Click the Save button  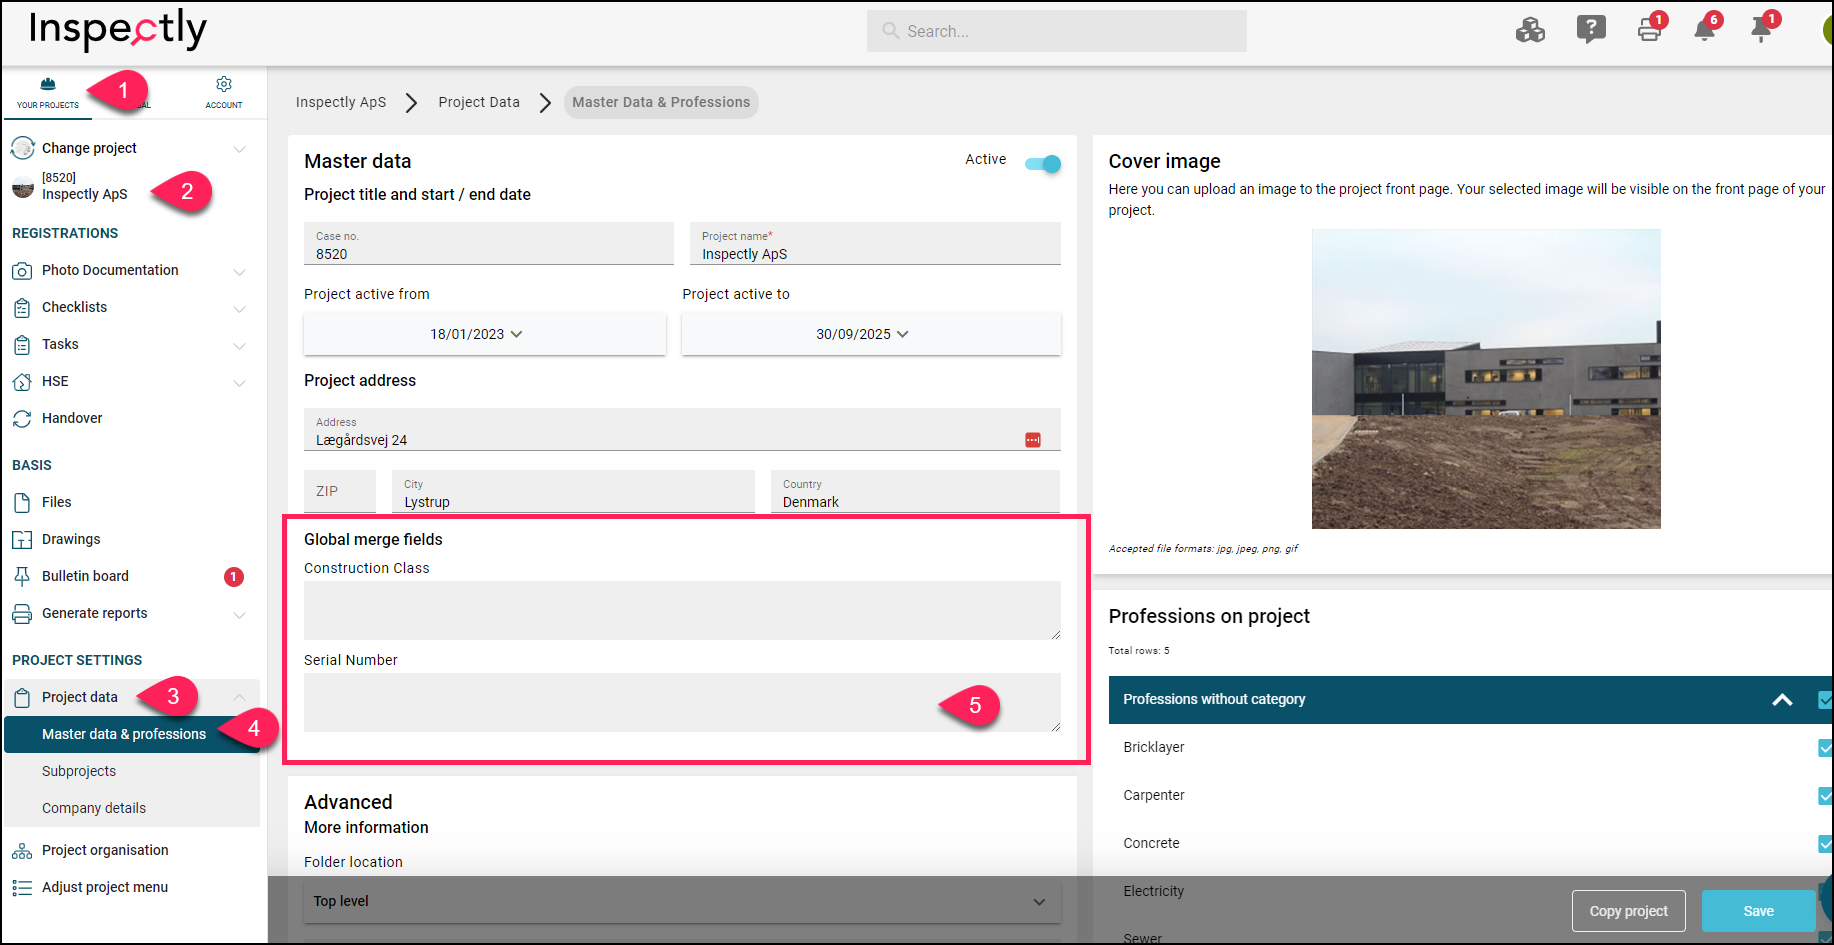click(x=1758, y=911)
